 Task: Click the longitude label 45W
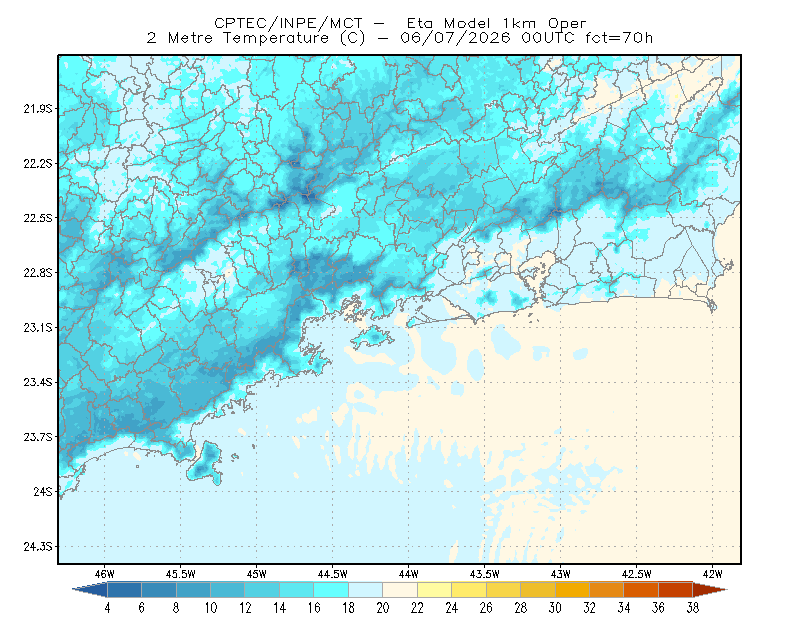click(257, 574)
